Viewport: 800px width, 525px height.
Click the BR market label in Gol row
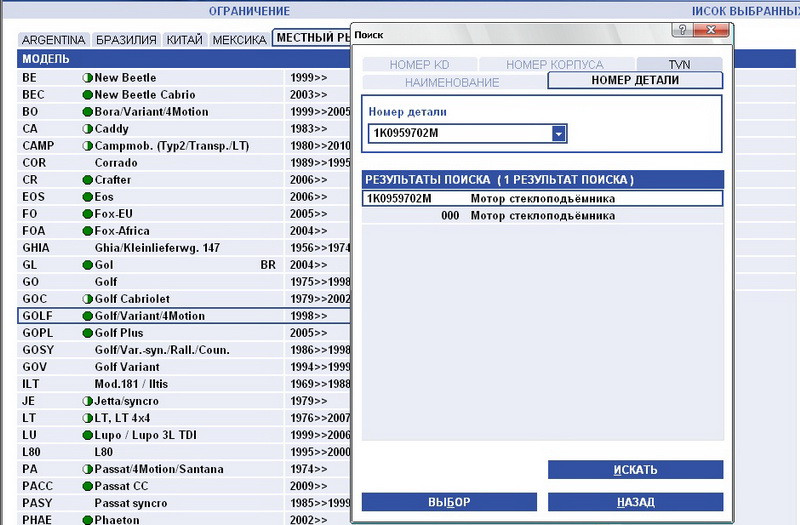pyautogui.click(x=268, y=265)
